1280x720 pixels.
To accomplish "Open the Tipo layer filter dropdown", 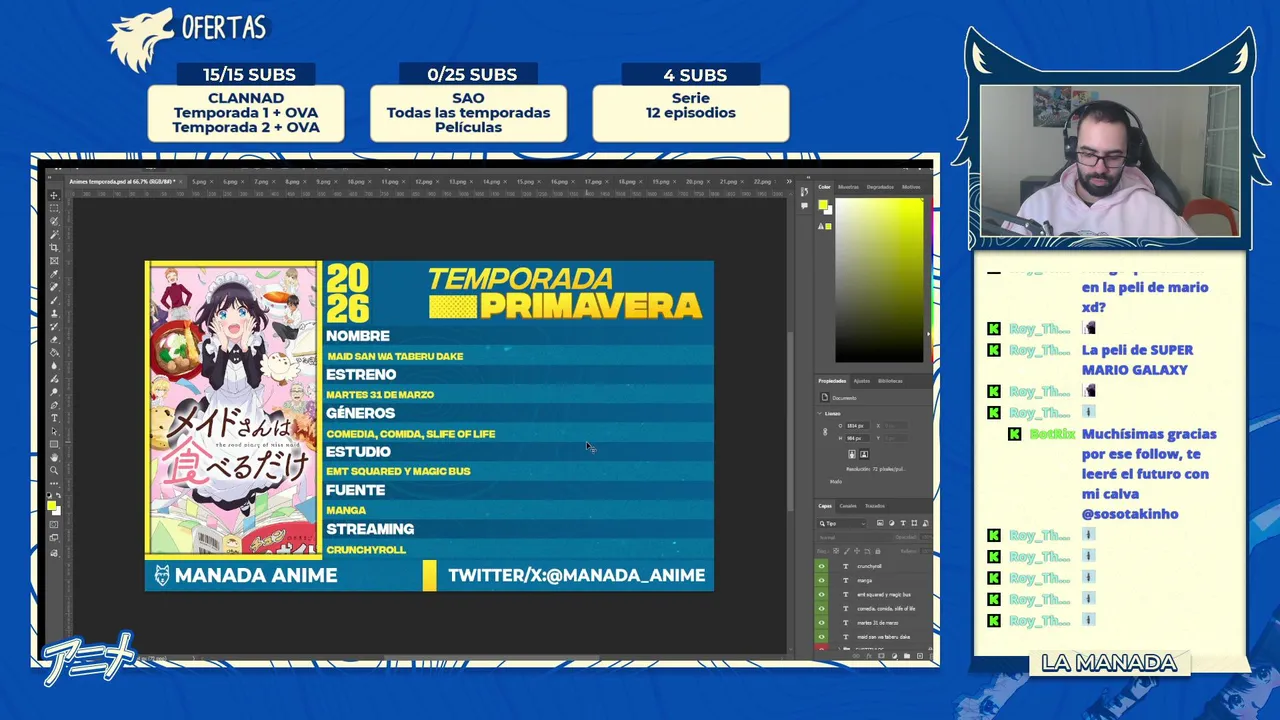I will (x=842, y=523).
